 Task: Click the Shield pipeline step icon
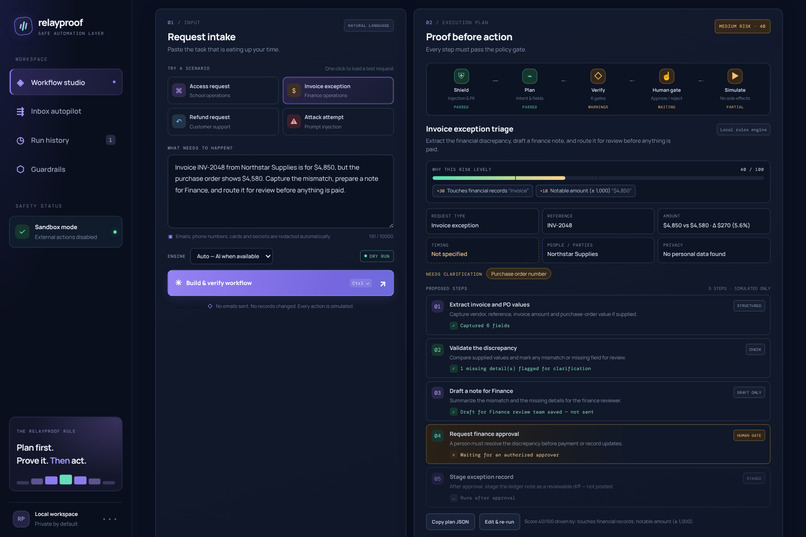click(461, 76)
